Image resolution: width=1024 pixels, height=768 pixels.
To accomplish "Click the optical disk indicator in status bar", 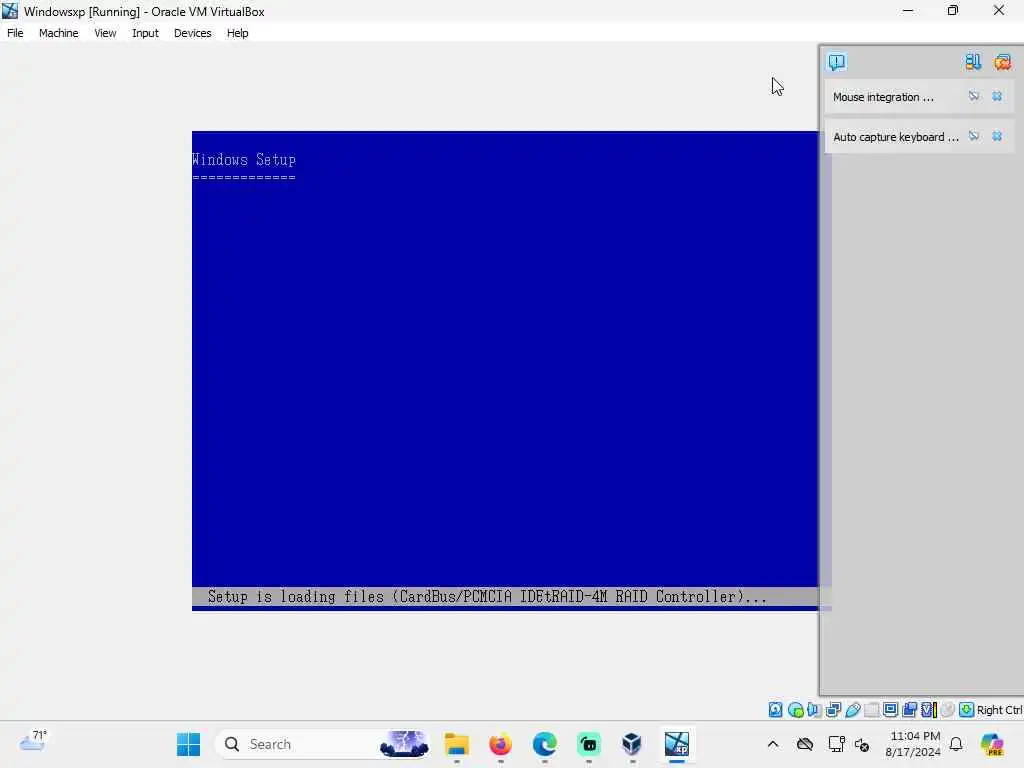I will [x=795, y=710].
